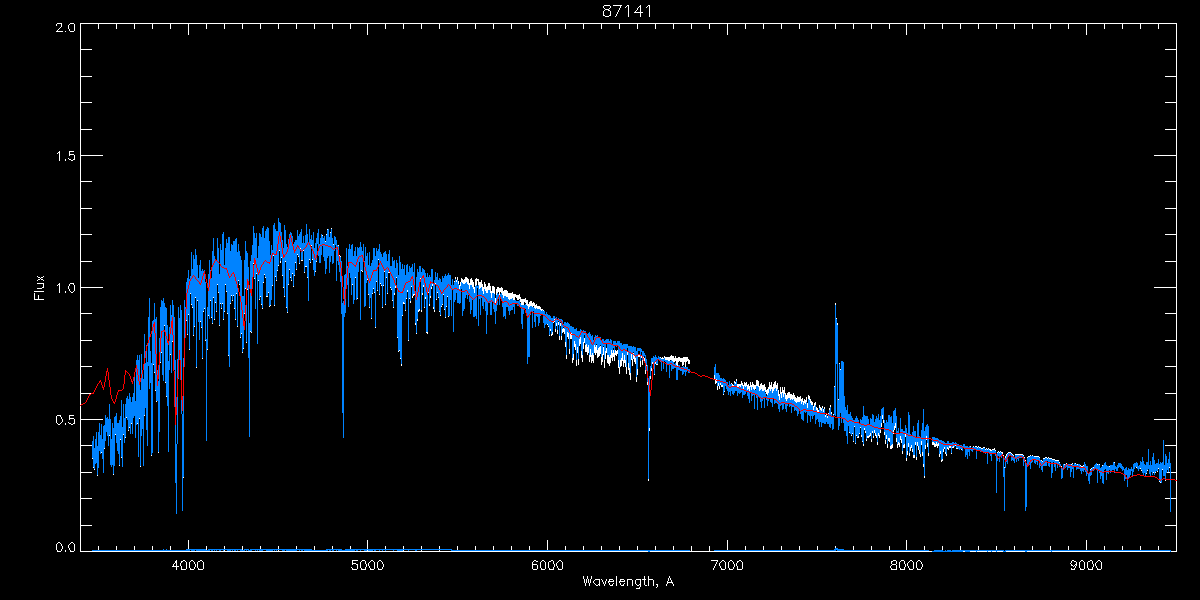
Task: Click the Flux y-axis label
Action: click(x=39, y=288)
